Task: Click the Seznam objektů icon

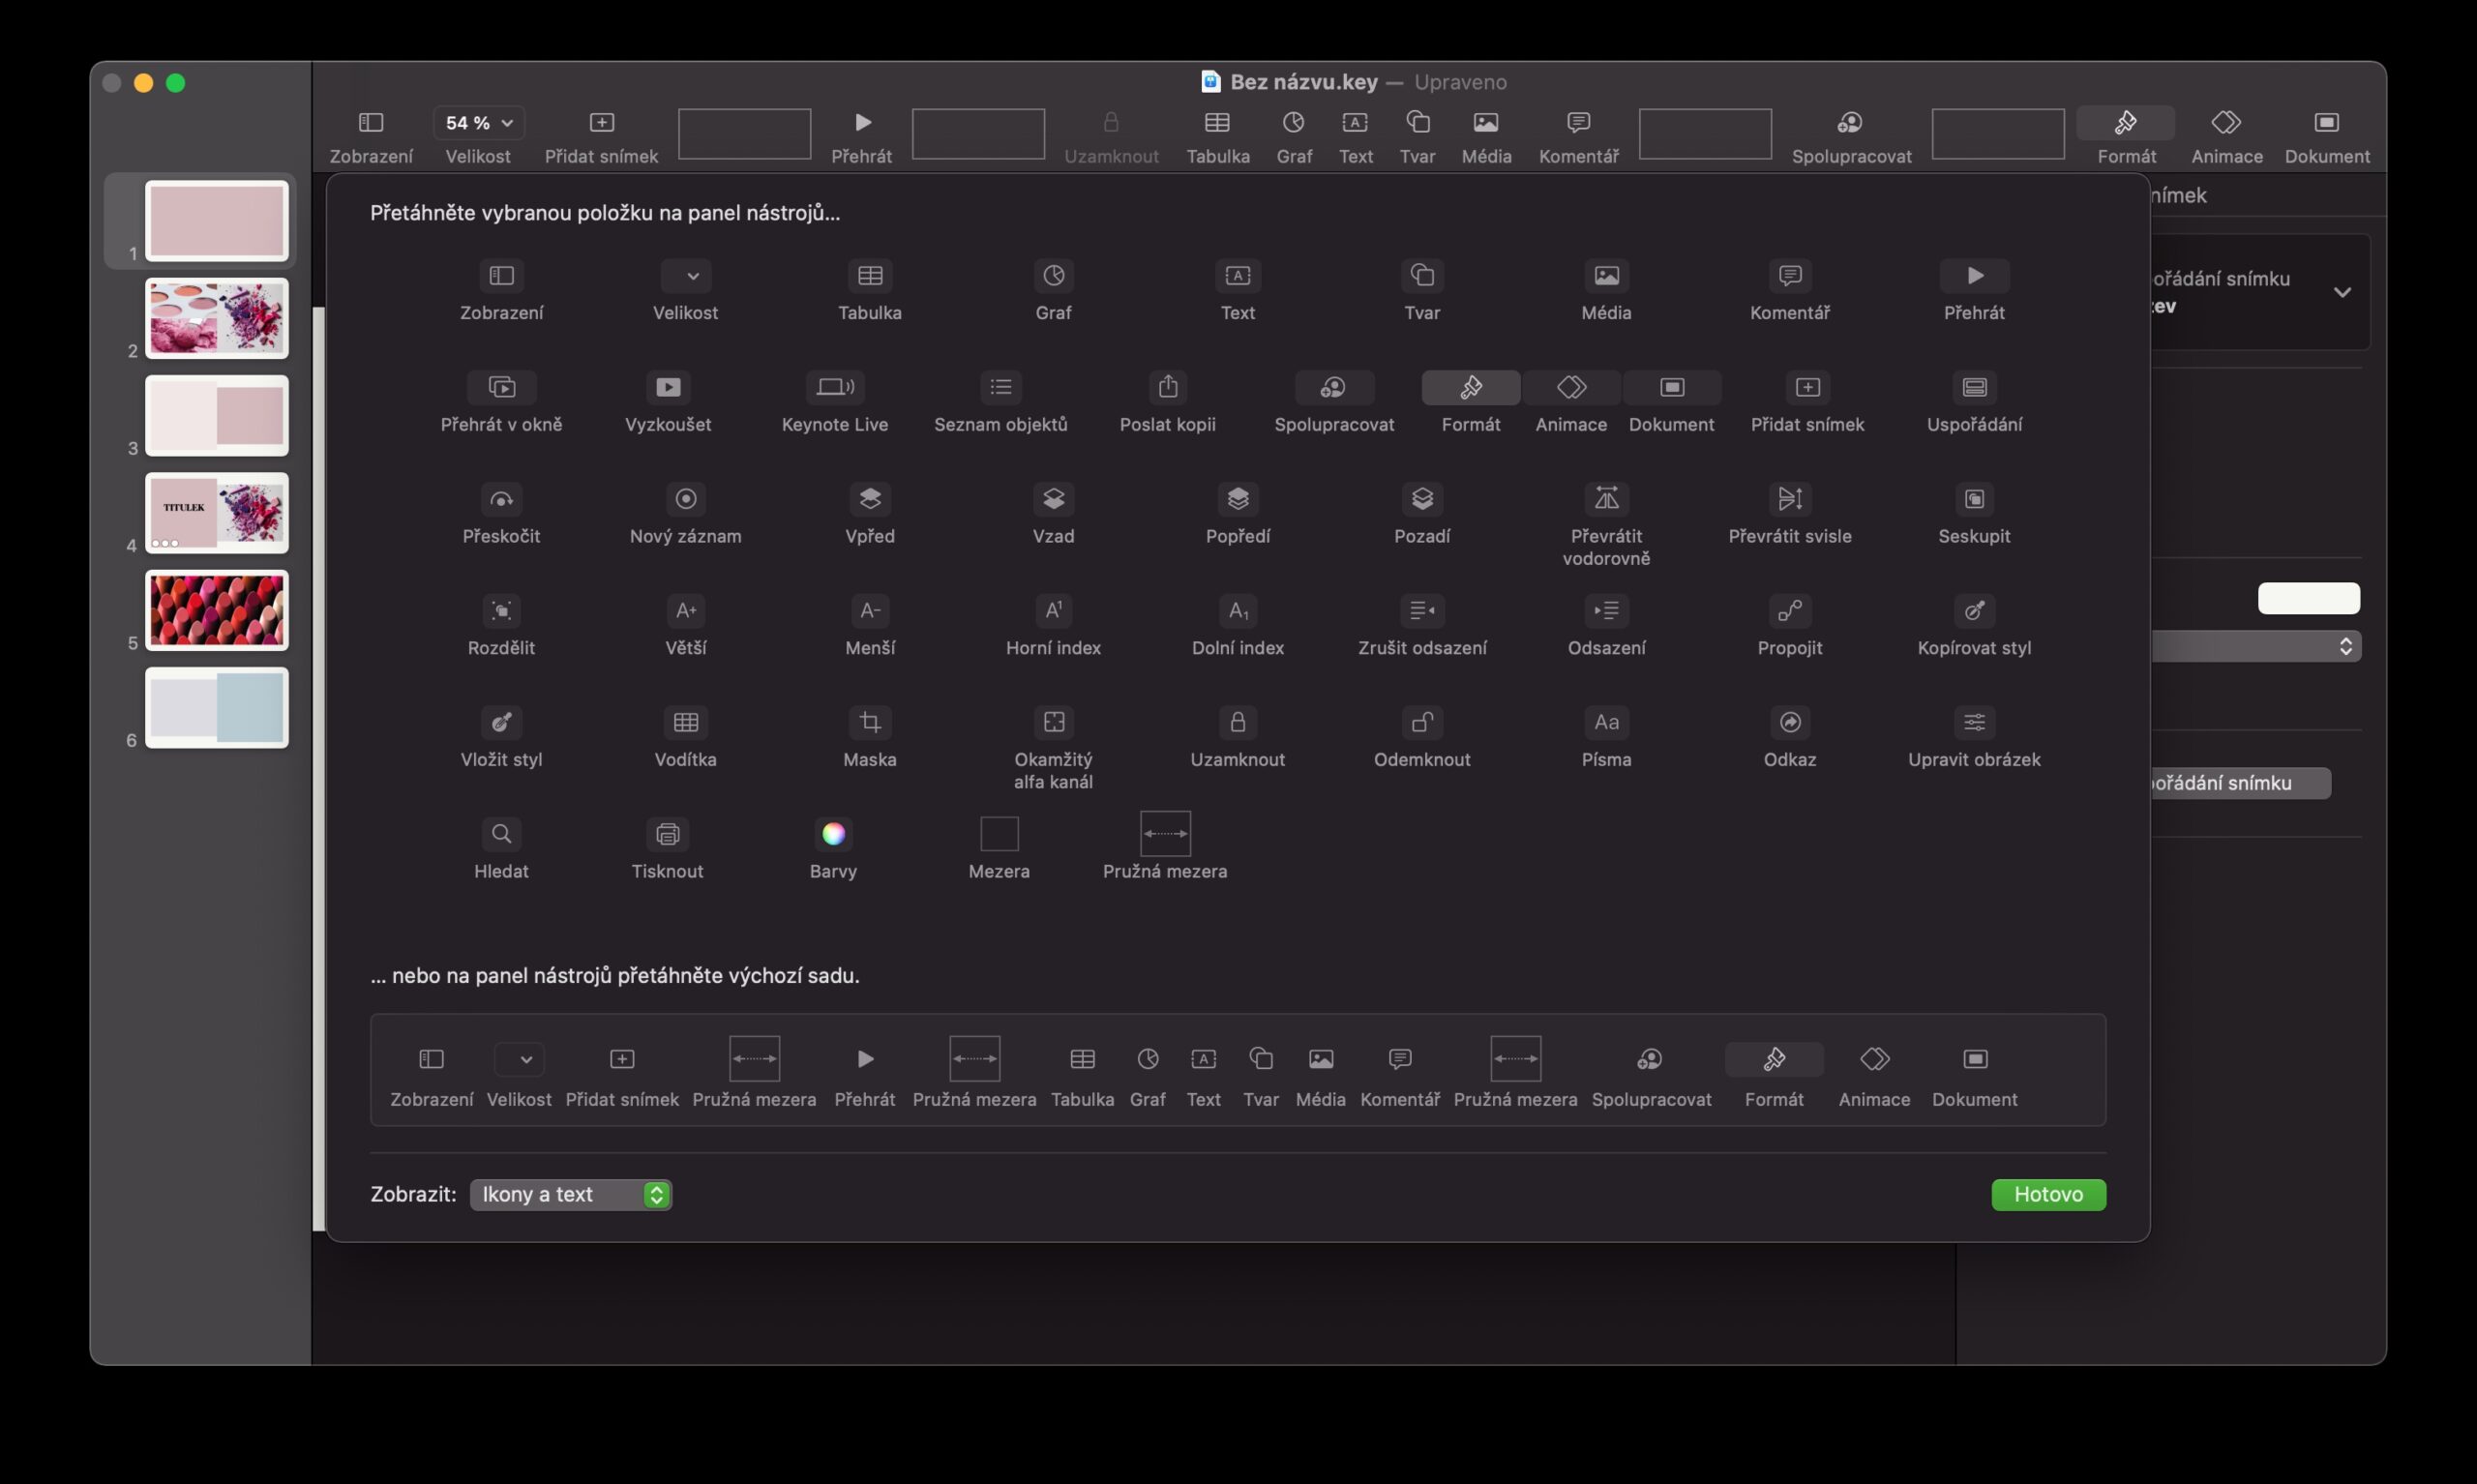Action: (1000, 387)
